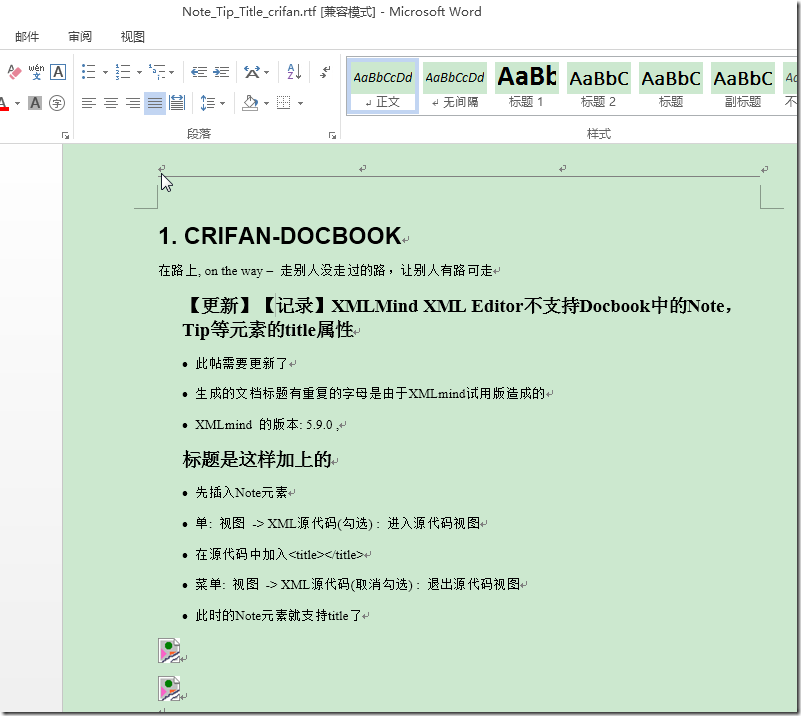The image size is (801, 716).
Task: Open the 视图 (View) tab
Action: pyautogui.click(x=132, y=37)
